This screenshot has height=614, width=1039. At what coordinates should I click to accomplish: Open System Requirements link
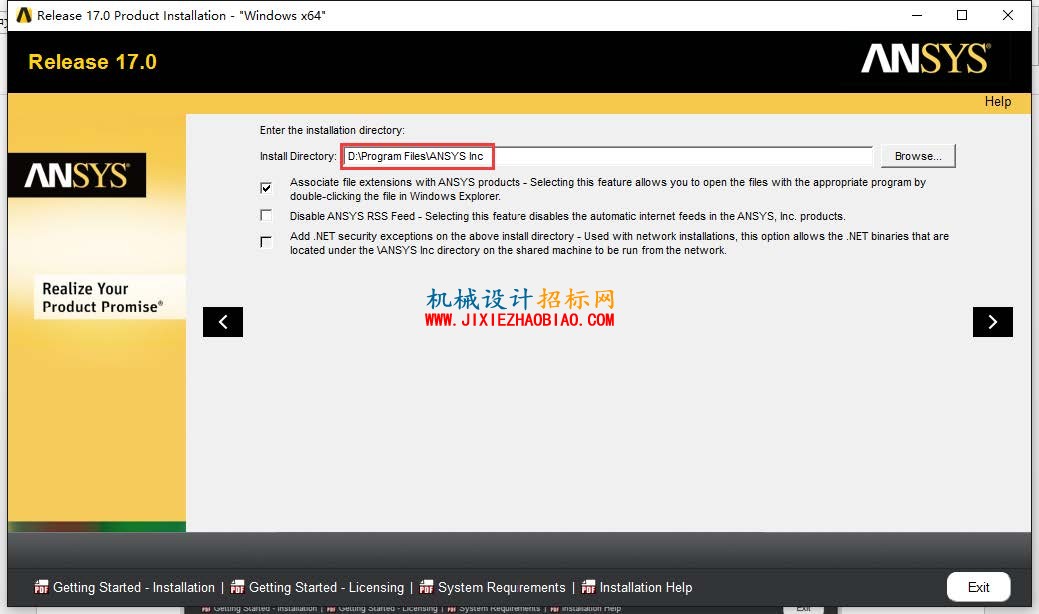point(502,588)
